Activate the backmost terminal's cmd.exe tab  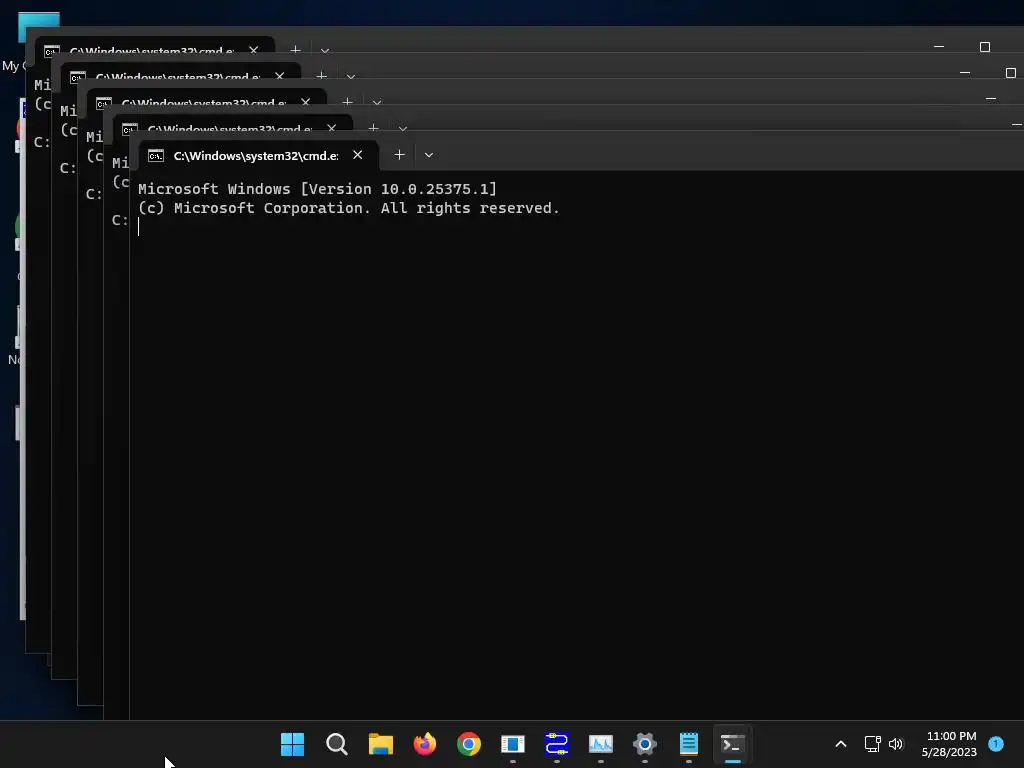tap(152, 50)
